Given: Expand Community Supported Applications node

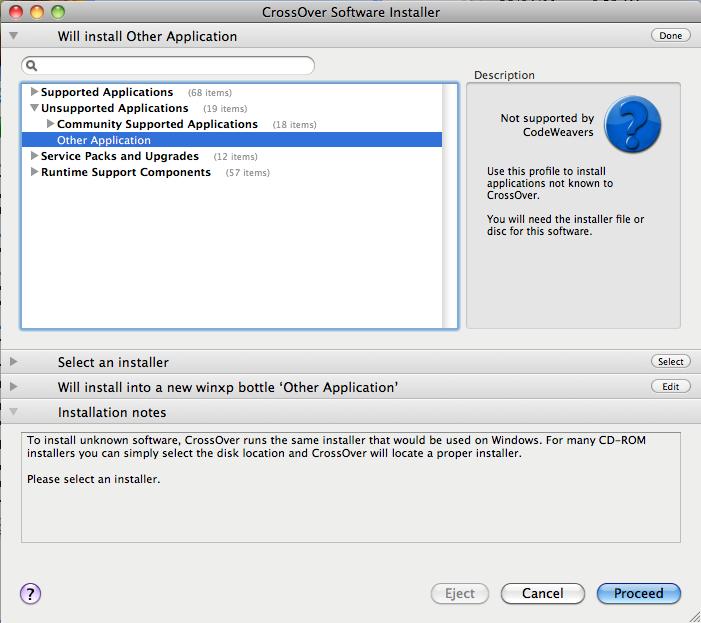Looking at the screenshot, I should coord(50,123).
